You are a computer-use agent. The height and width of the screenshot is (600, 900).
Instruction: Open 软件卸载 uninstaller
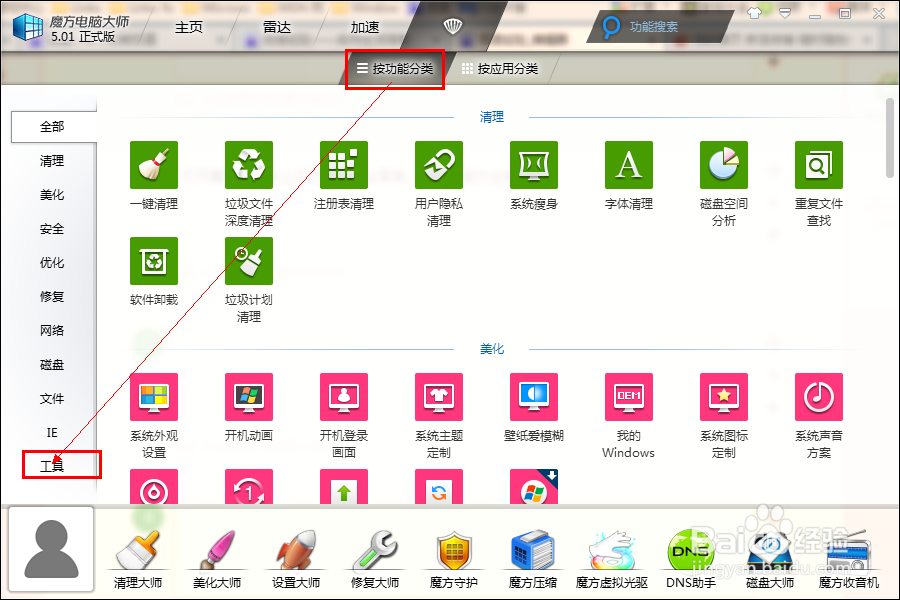click(x=154, y=261)
